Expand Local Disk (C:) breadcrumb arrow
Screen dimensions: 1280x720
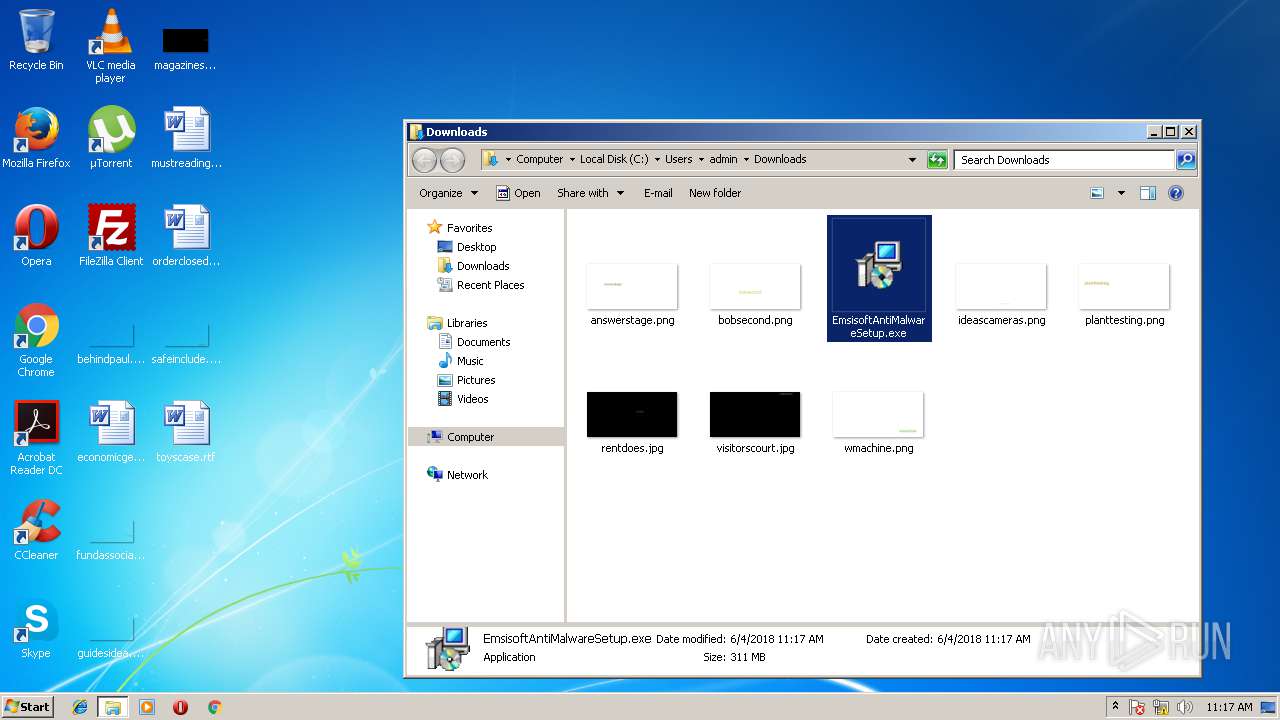pos(657,159)
